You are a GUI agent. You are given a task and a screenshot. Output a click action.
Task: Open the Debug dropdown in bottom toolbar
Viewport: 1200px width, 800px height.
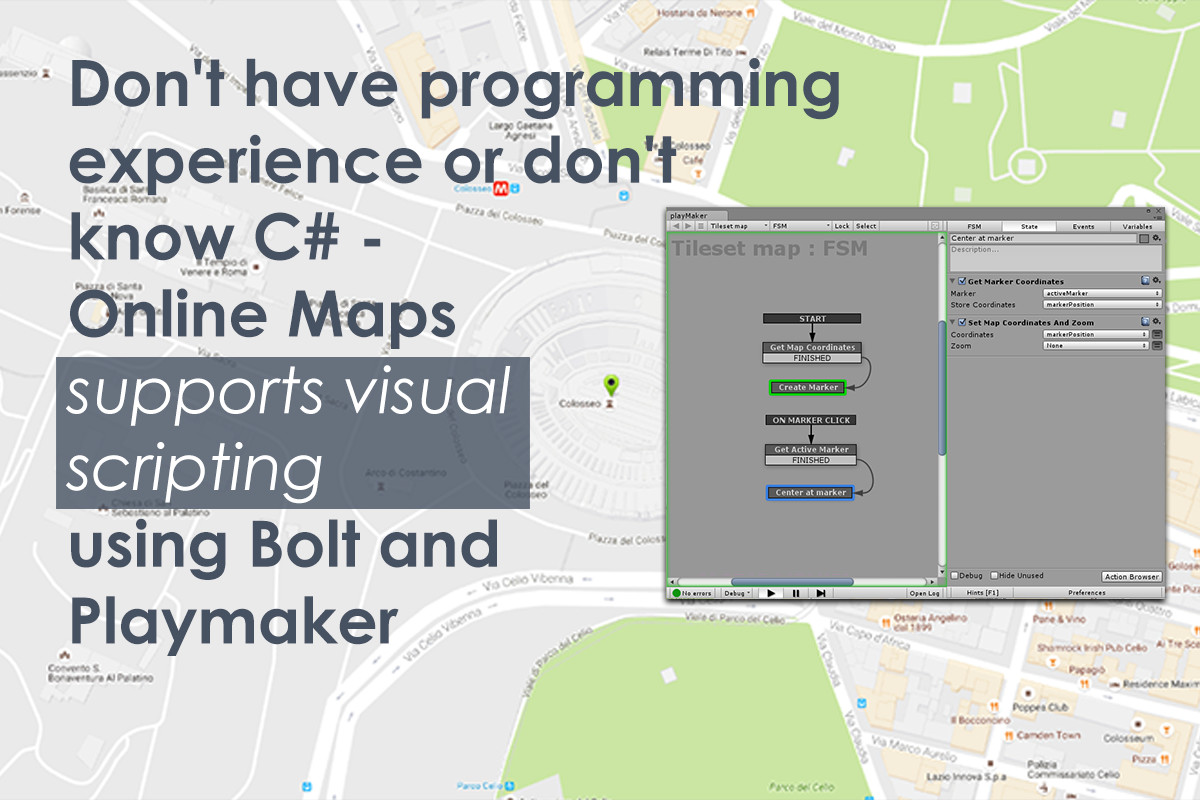[x=736, y=593]
